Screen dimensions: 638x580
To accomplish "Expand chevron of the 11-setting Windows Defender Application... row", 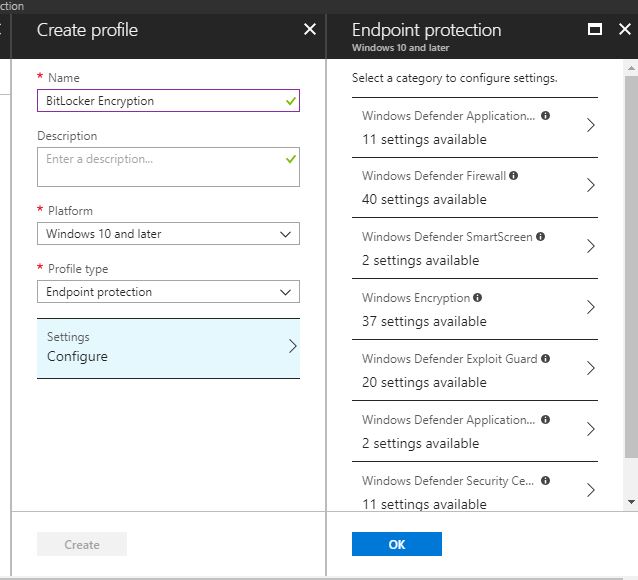I will [x=590, y=125].
